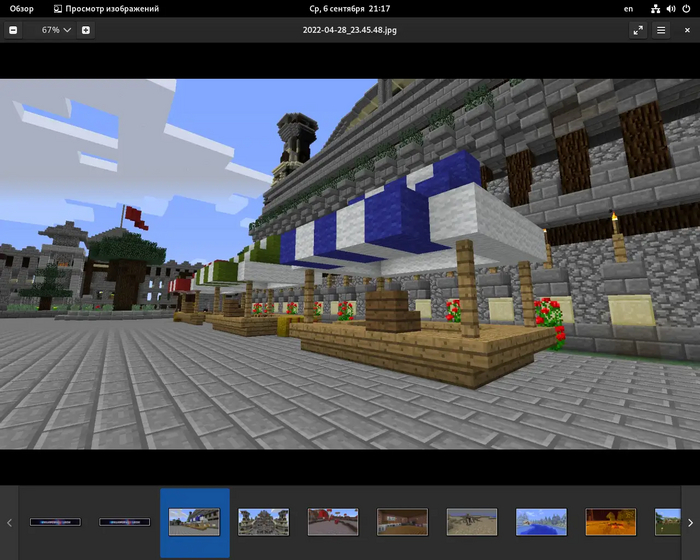Click the displayed Minecraft market image

pos(350,264)
